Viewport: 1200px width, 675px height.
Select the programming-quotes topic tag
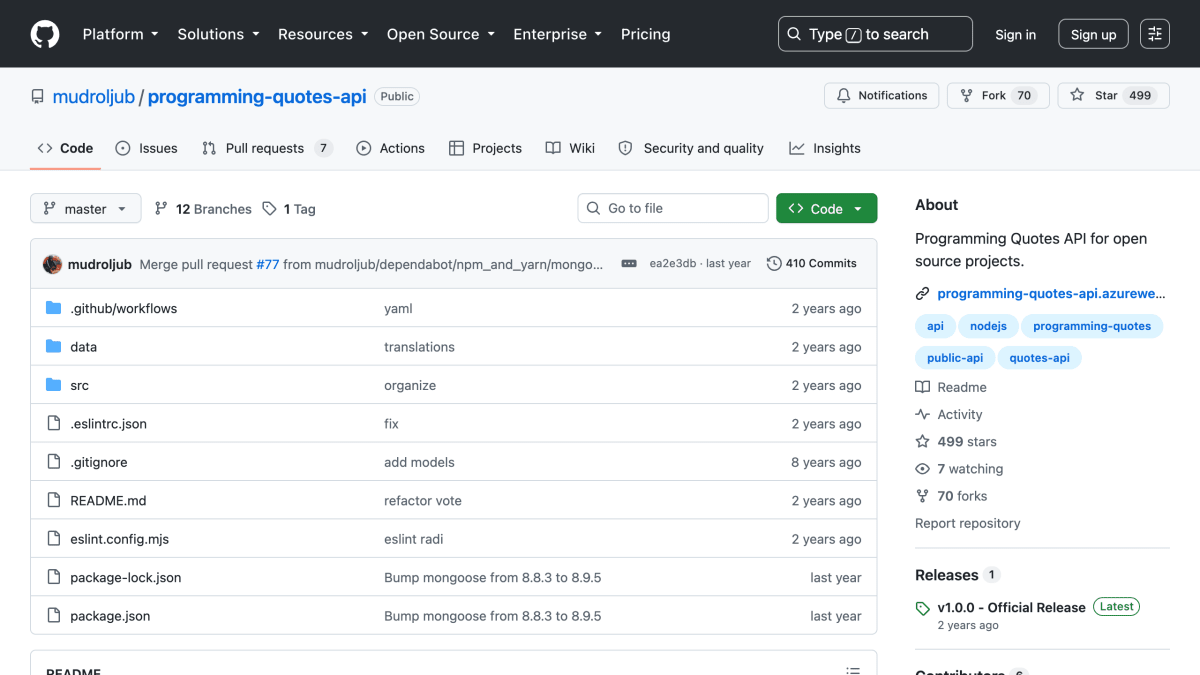click(x=1092, y=326)
